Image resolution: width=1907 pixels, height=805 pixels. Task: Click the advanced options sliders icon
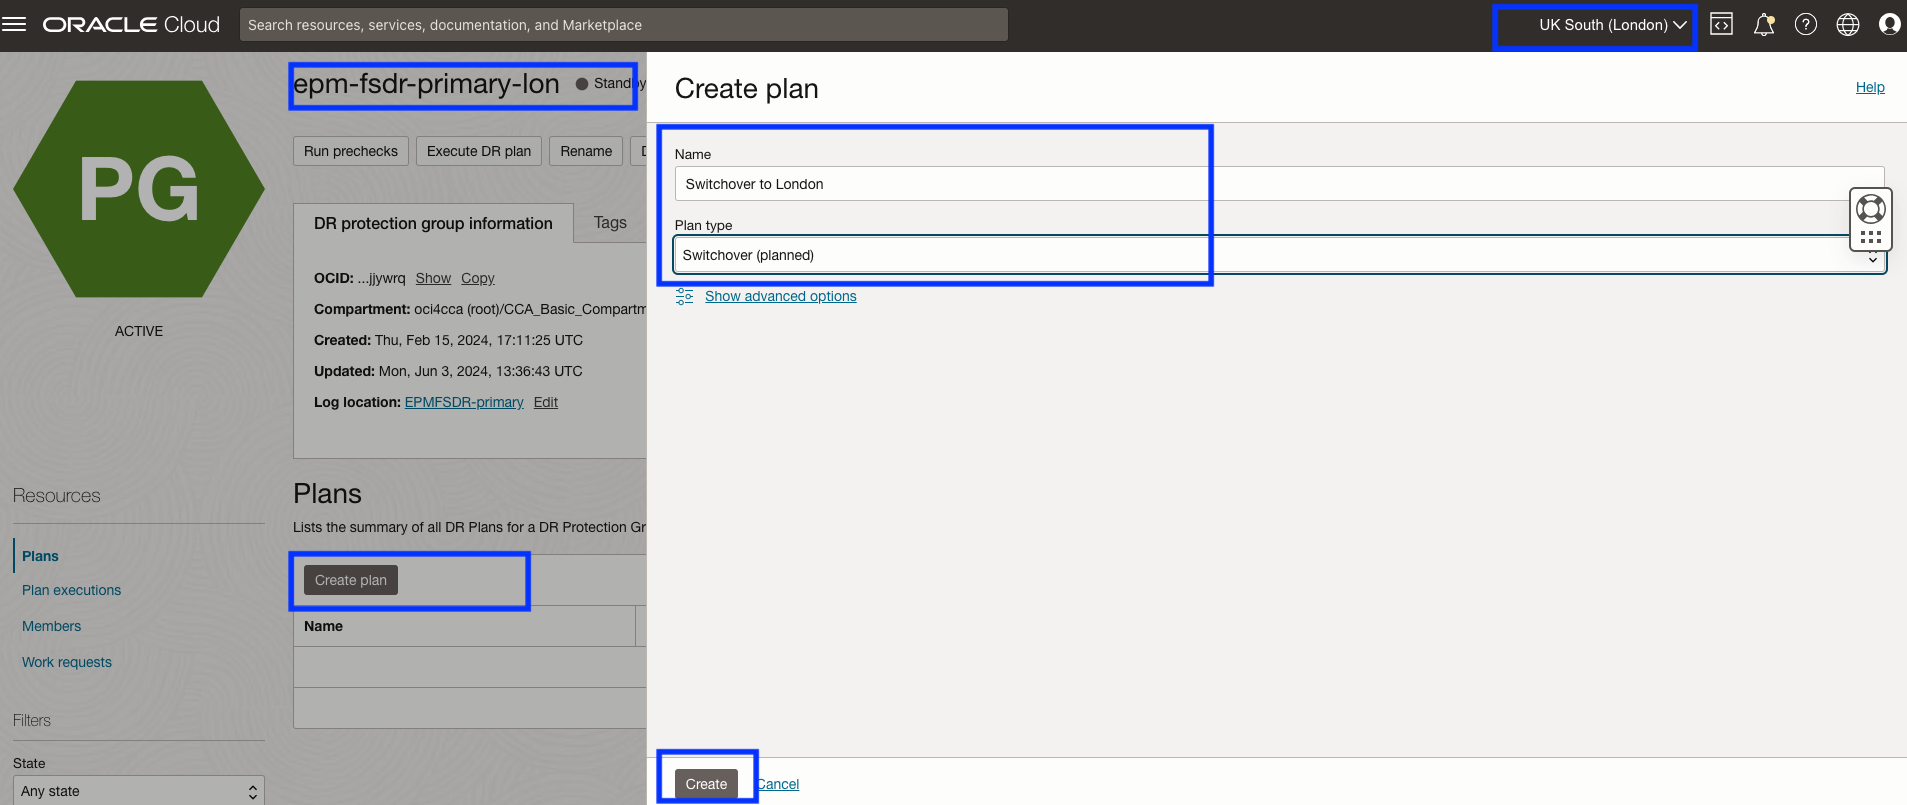point(684,296)
